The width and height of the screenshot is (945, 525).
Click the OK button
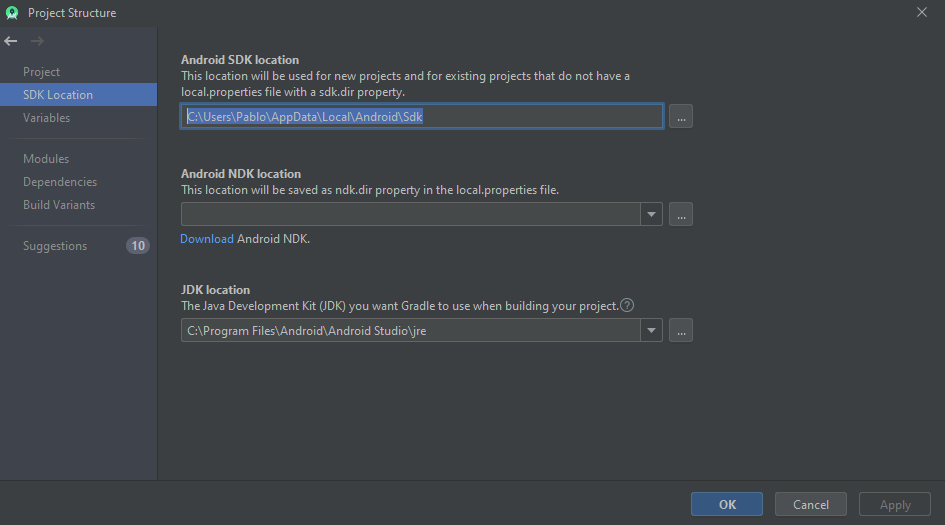727,505
